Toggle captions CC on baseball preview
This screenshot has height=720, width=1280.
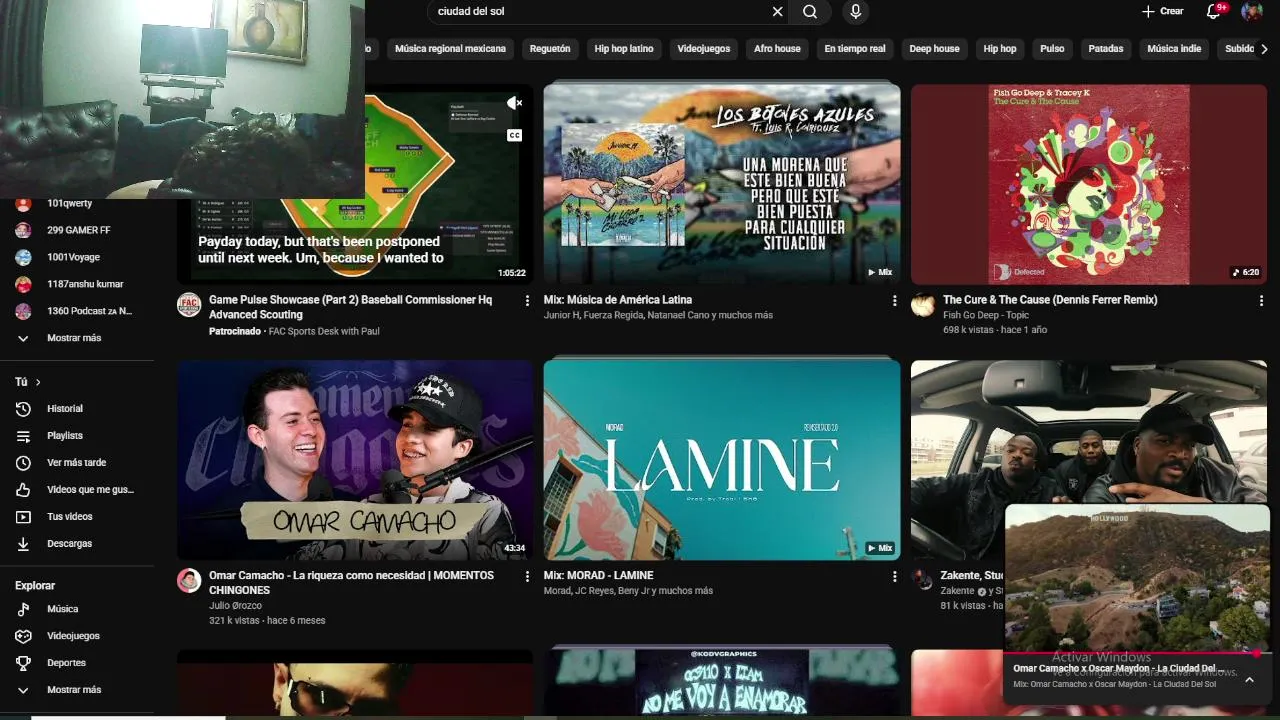coord(514,135)
